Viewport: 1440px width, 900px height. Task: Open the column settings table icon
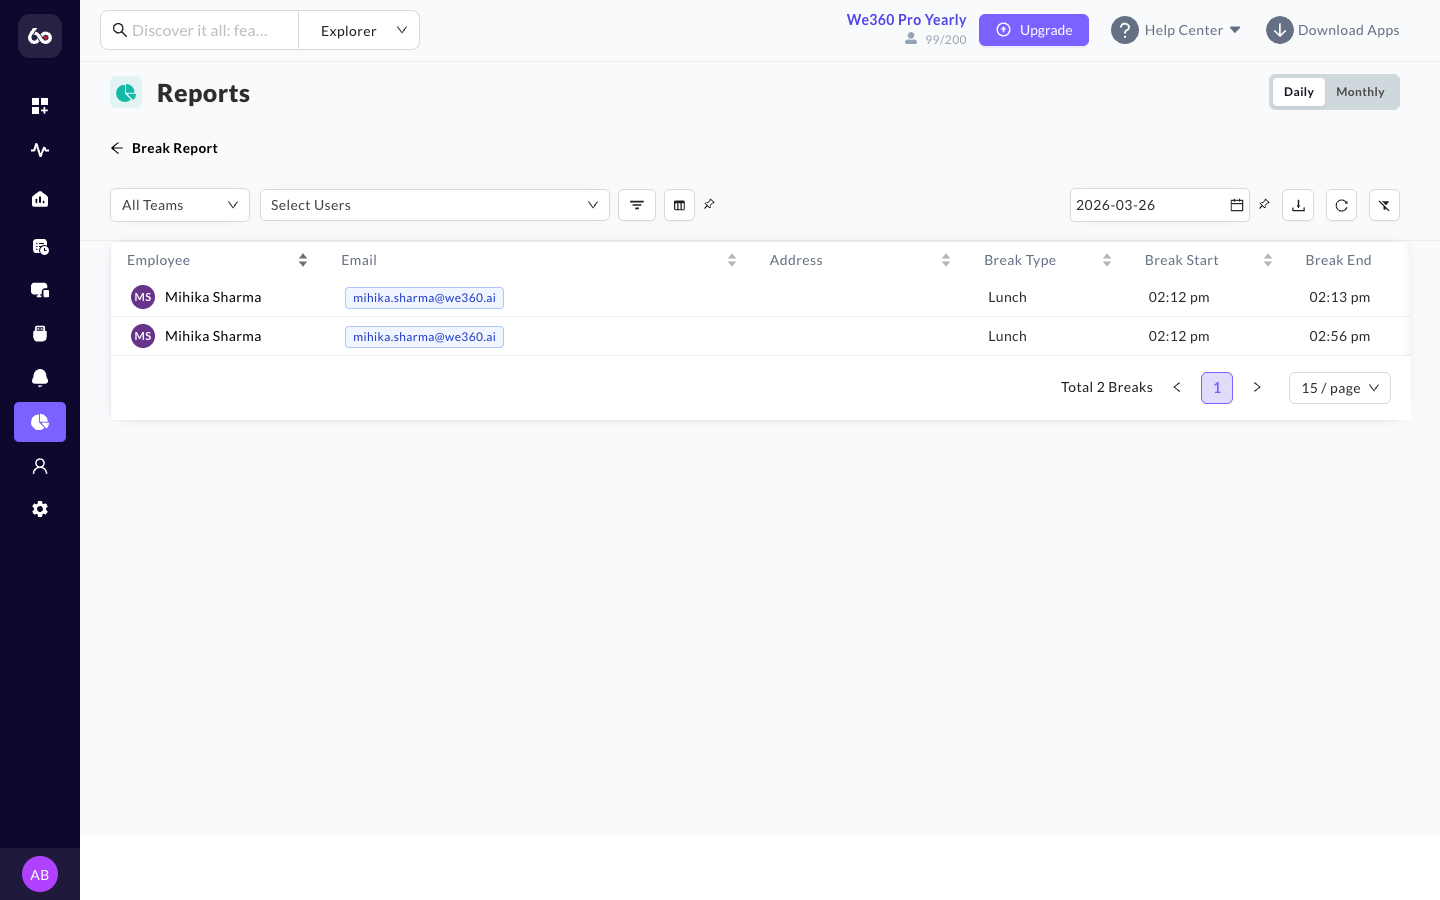[679, 205]
